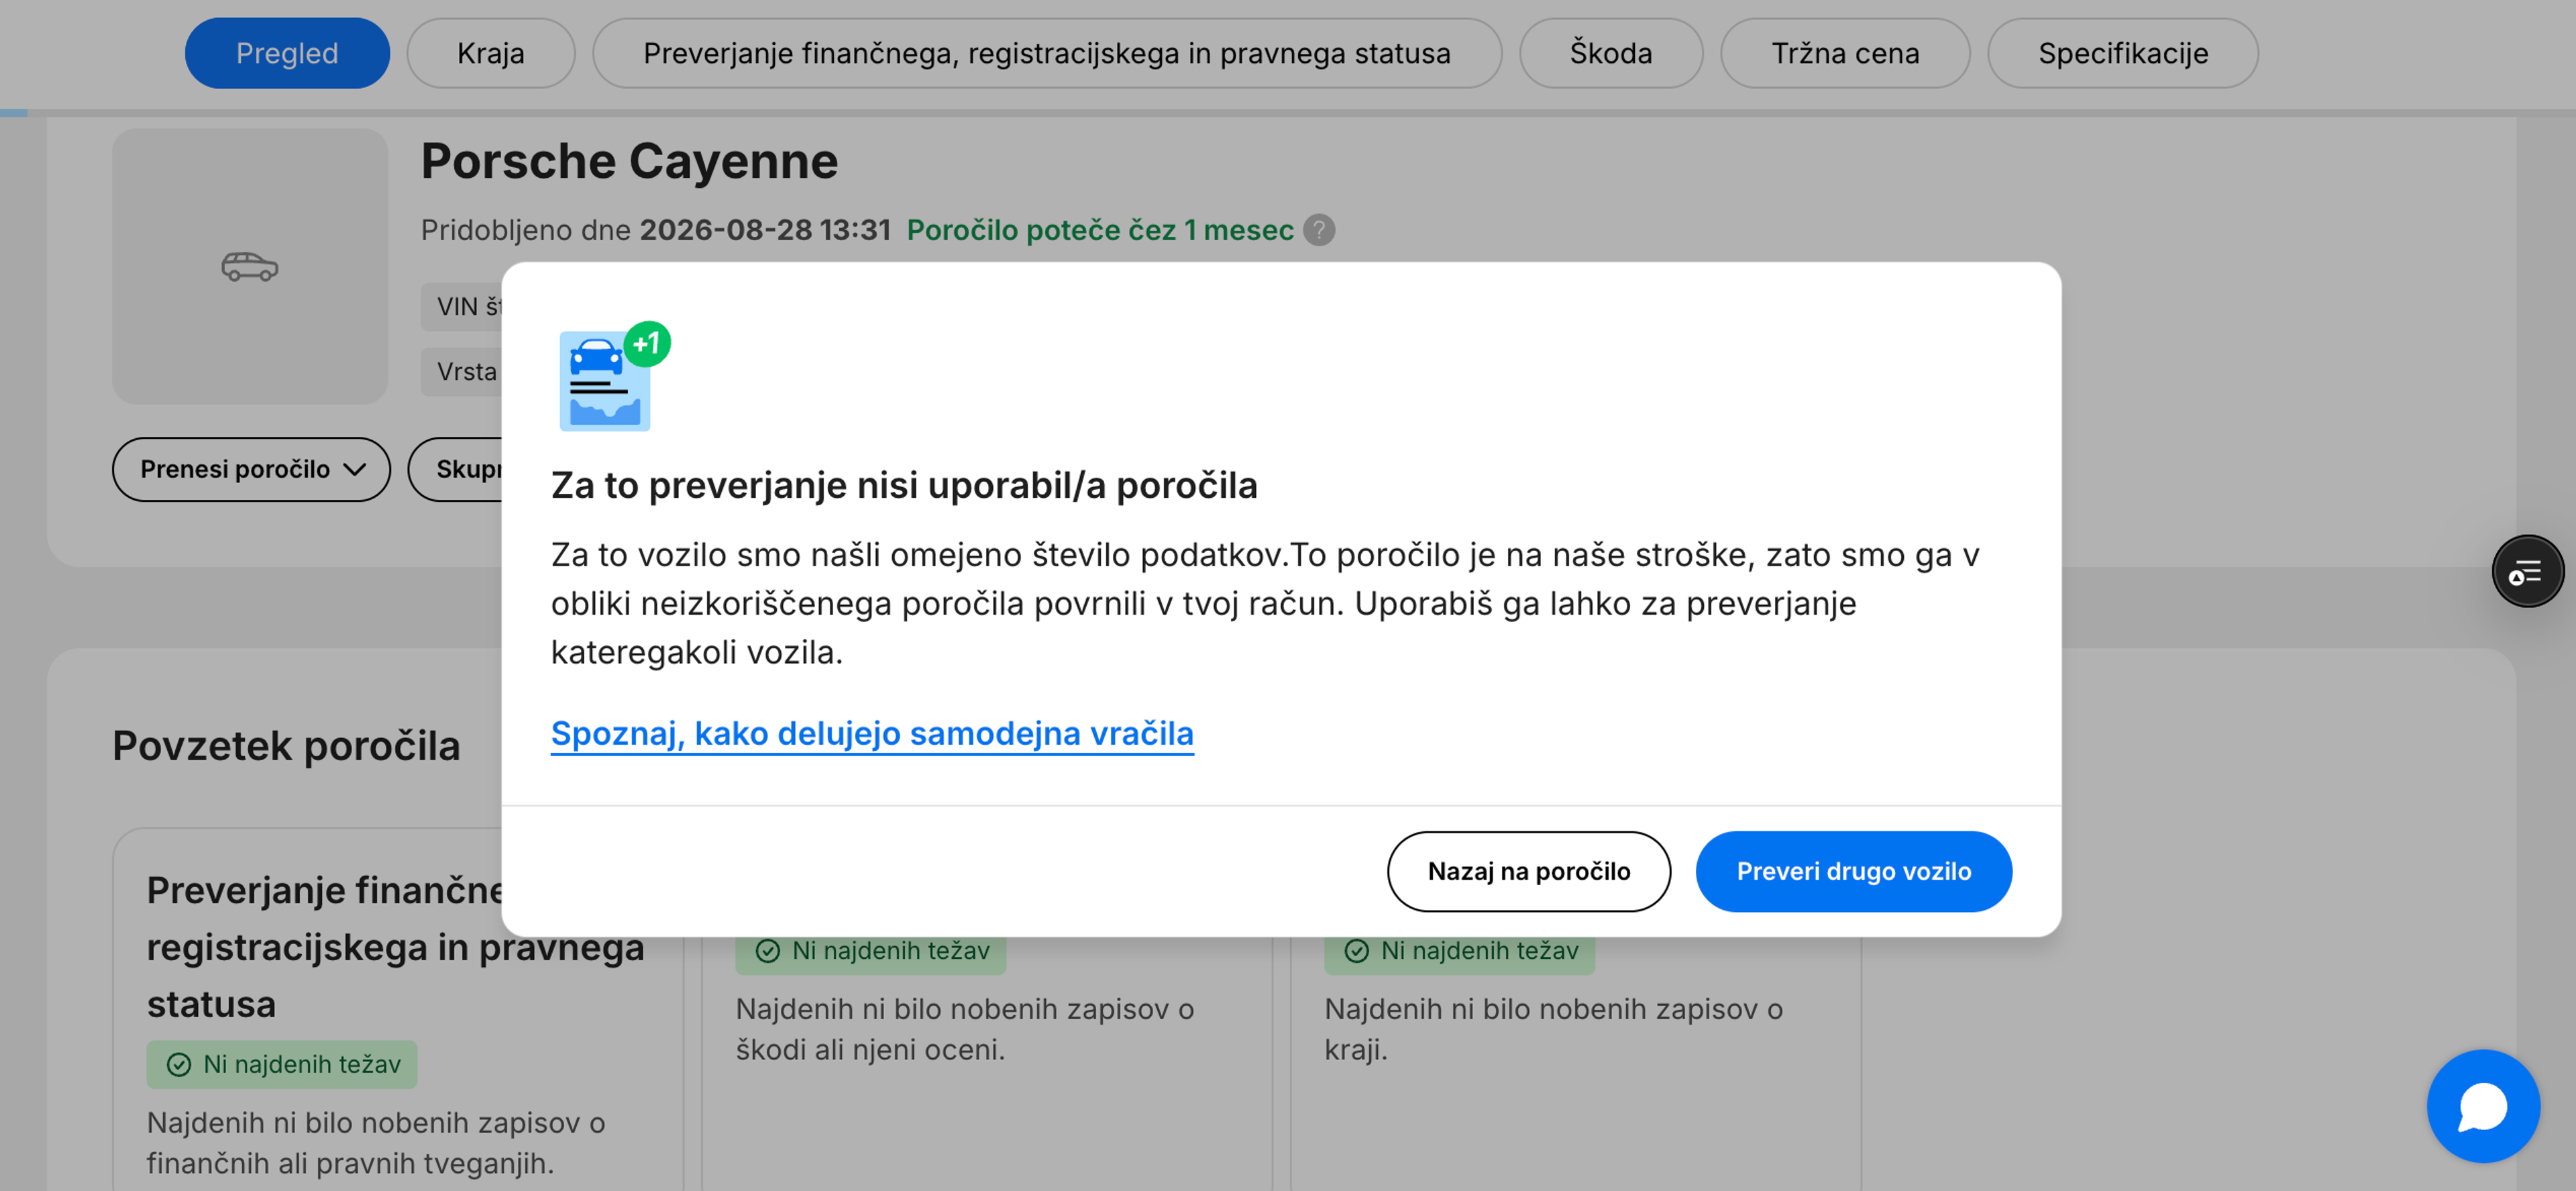Select the Pregled tab
The width and height of the screenshot is (2576, 1191).
click(287, 53)
